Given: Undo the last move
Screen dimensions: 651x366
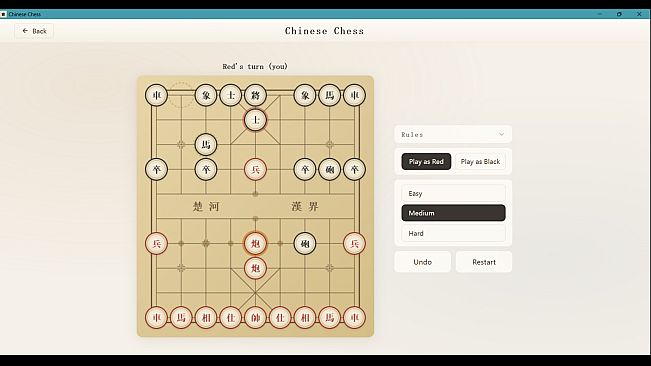Looking at the screenshot, I should [423, 262].
